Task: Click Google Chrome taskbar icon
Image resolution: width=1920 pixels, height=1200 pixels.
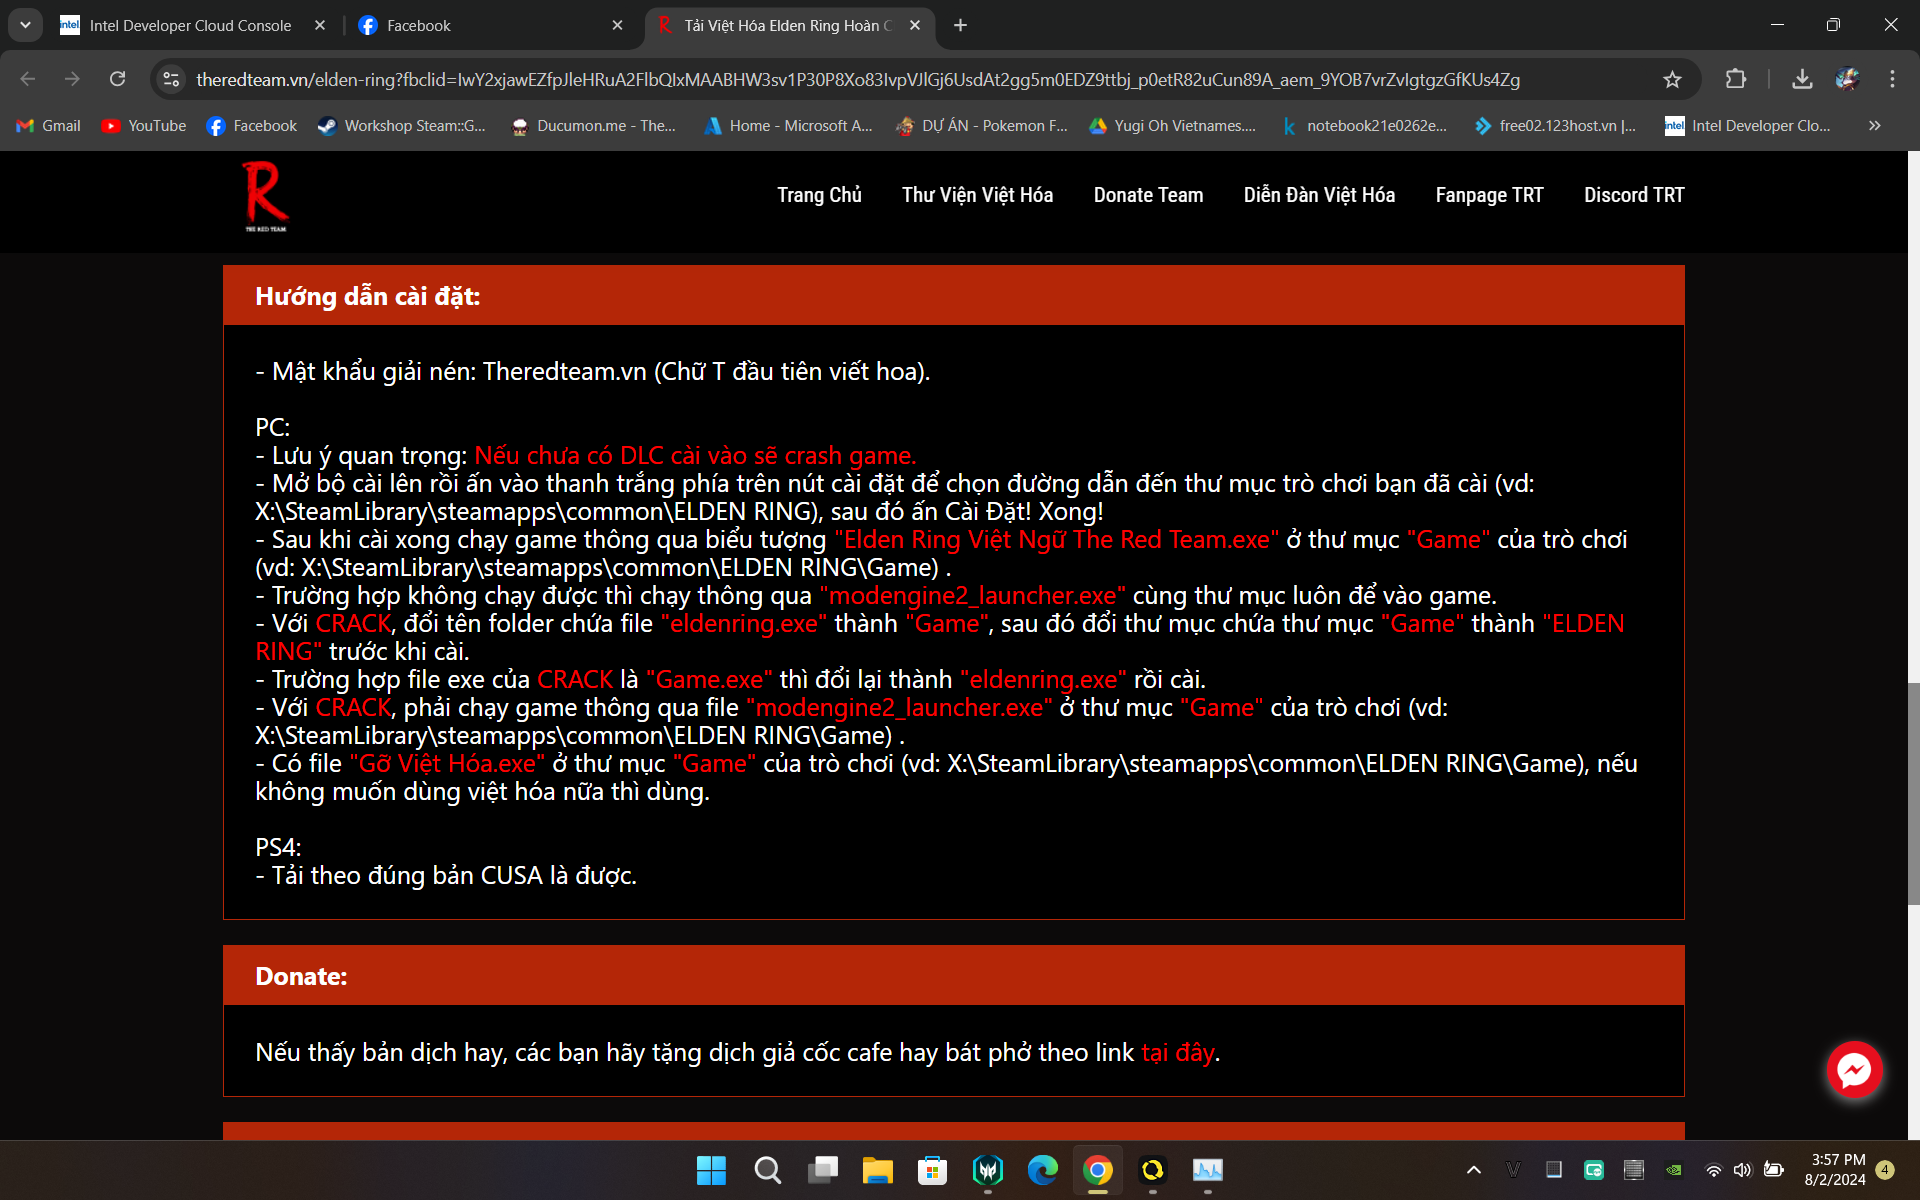Action: coord(1098,1170)
